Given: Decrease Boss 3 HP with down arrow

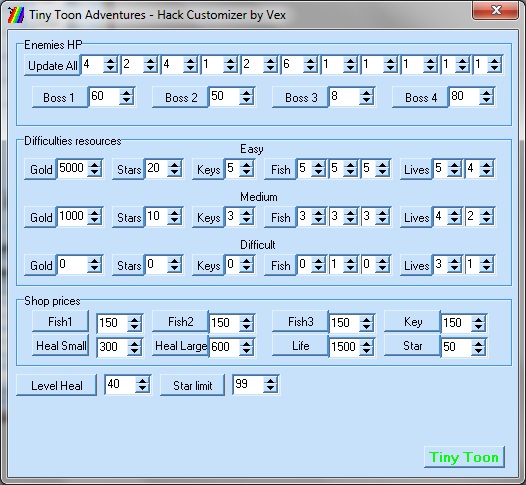Looking at the screenshot, I should 366,101.
